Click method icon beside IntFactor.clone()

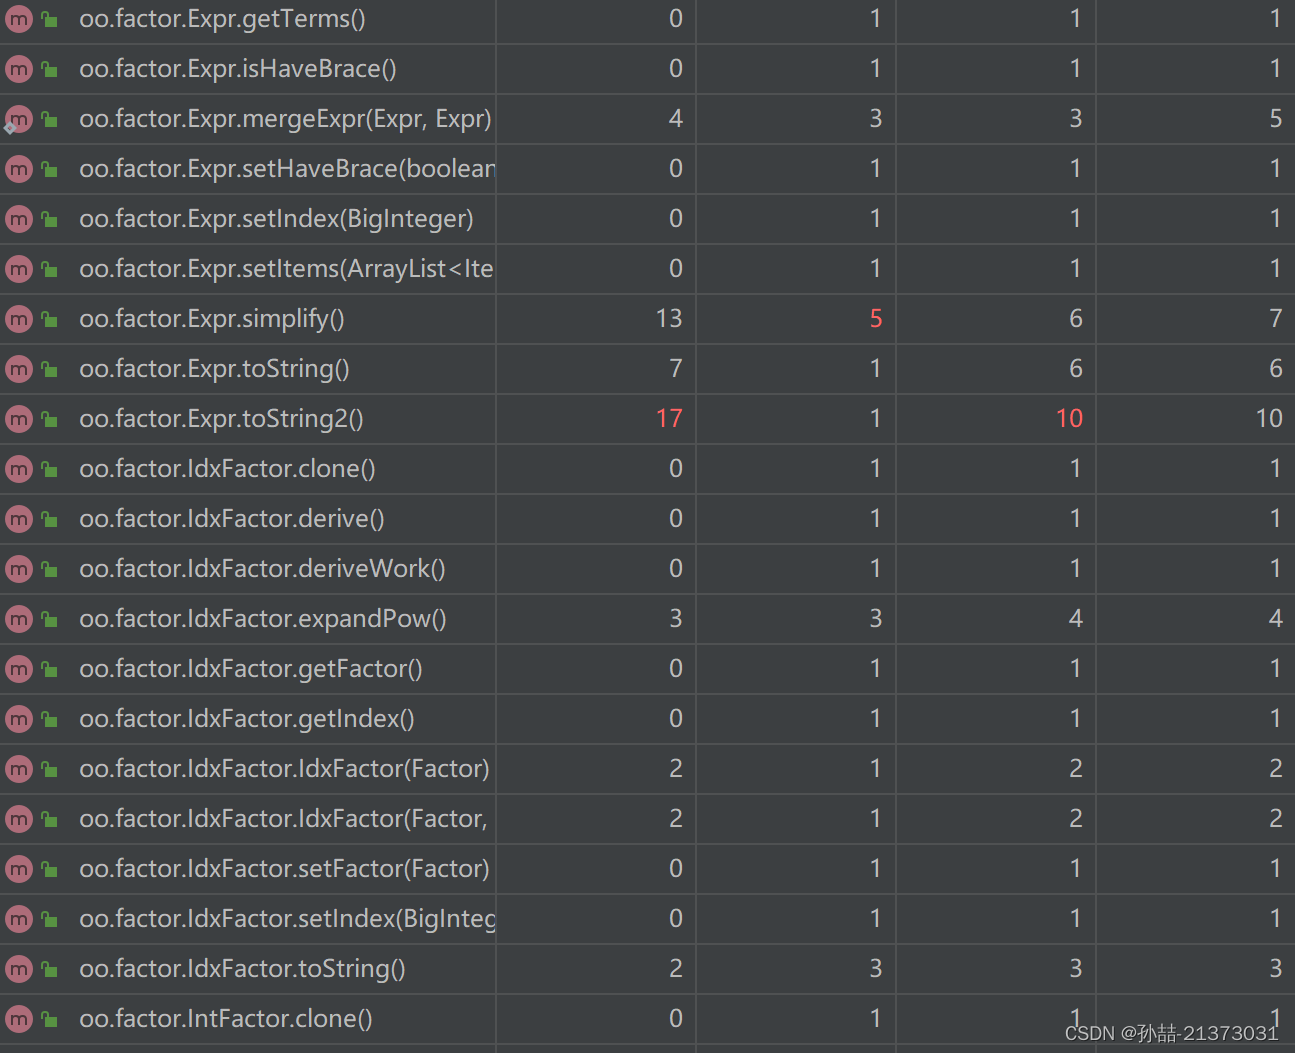[x=19, y=1019]
